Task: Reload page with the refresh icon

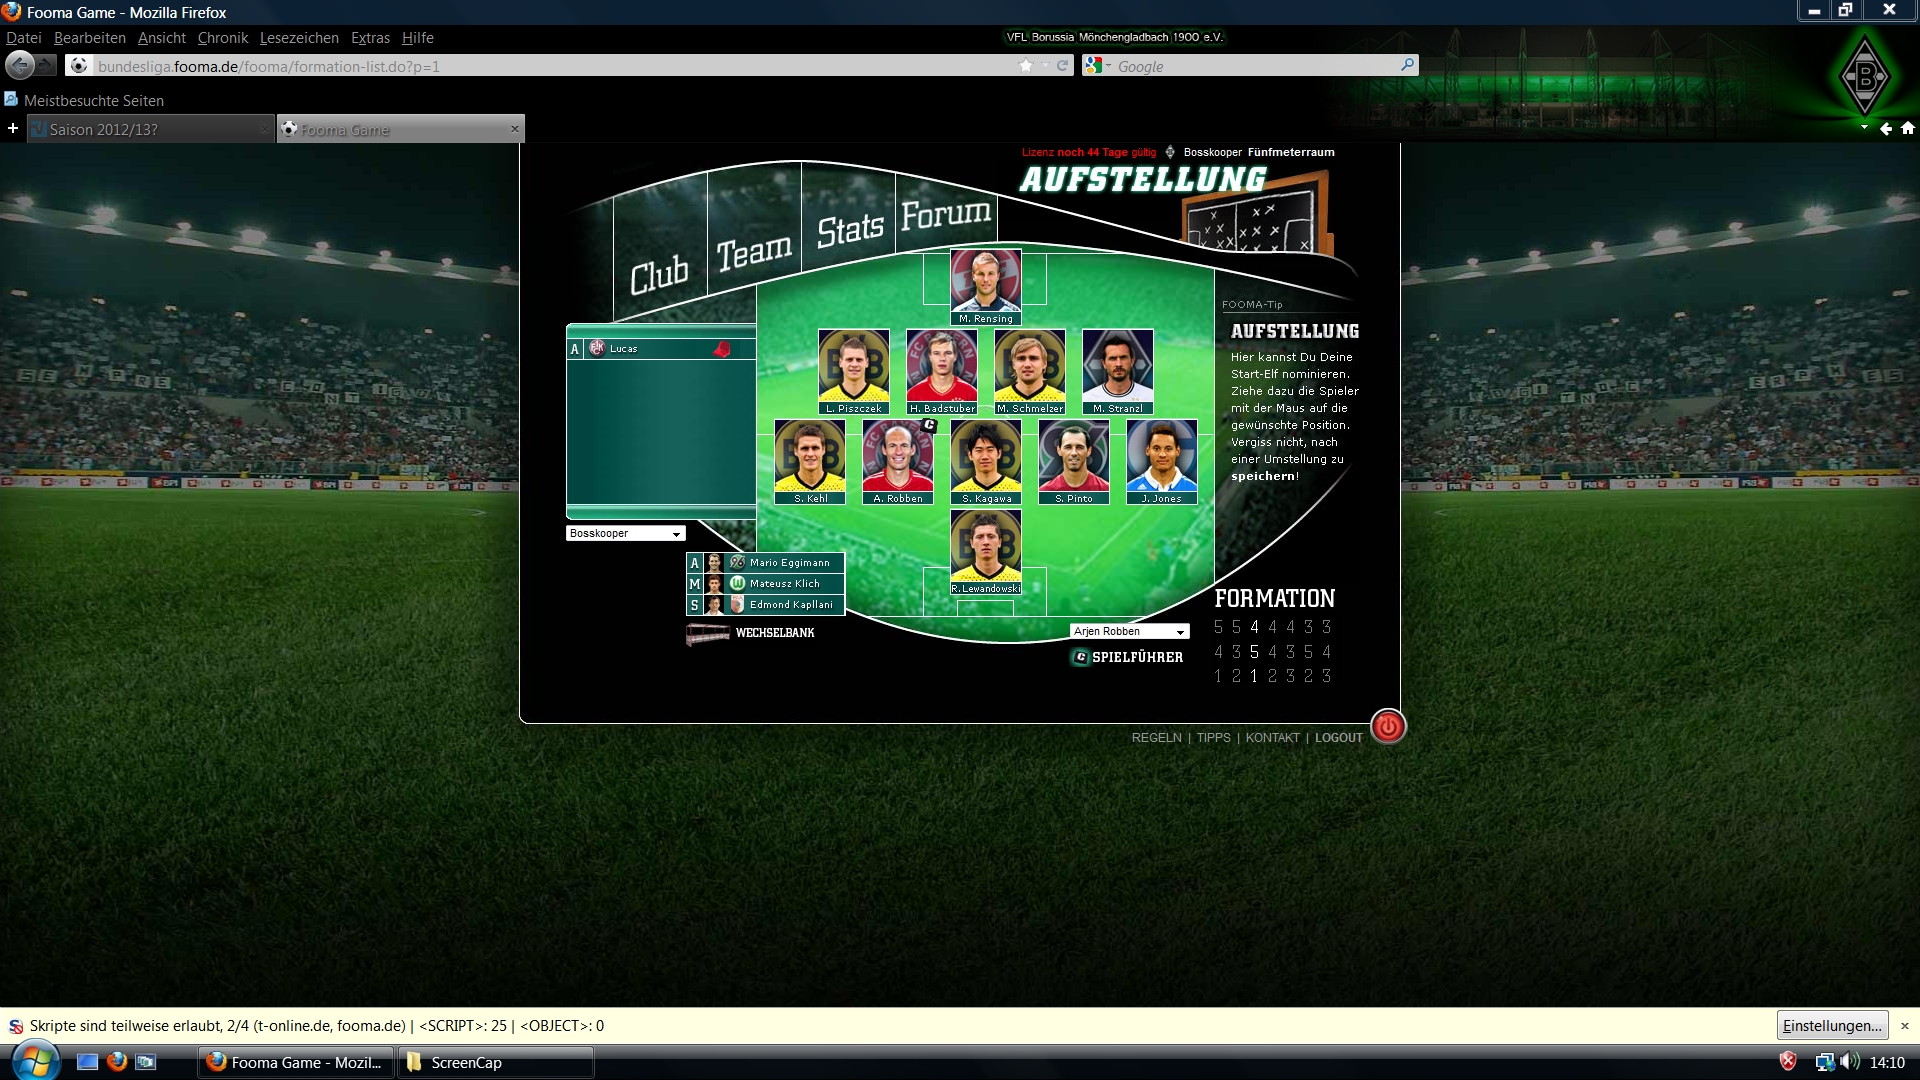Action: tap(1063, 66)
